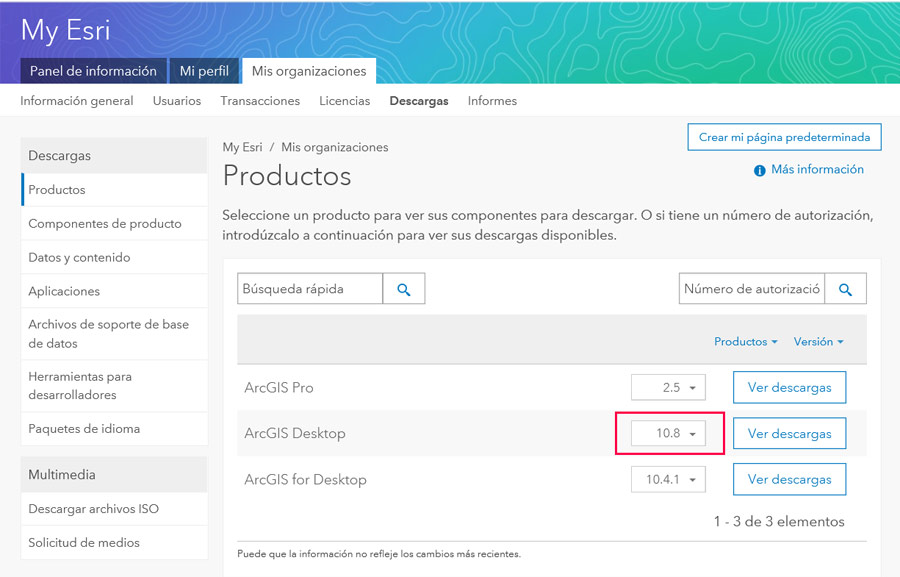Image resolution: width=900 pixels, height=577 pixels.
Task: Open Solicitud de medios in sidebar
Action: (x=114, y=543)
